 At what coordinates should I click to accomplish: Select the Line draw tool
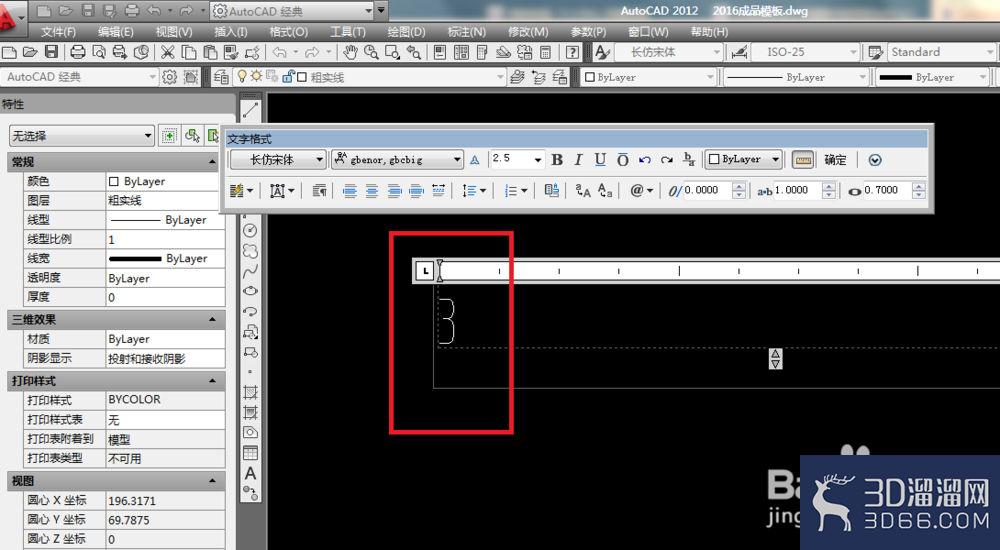[250, 110]
